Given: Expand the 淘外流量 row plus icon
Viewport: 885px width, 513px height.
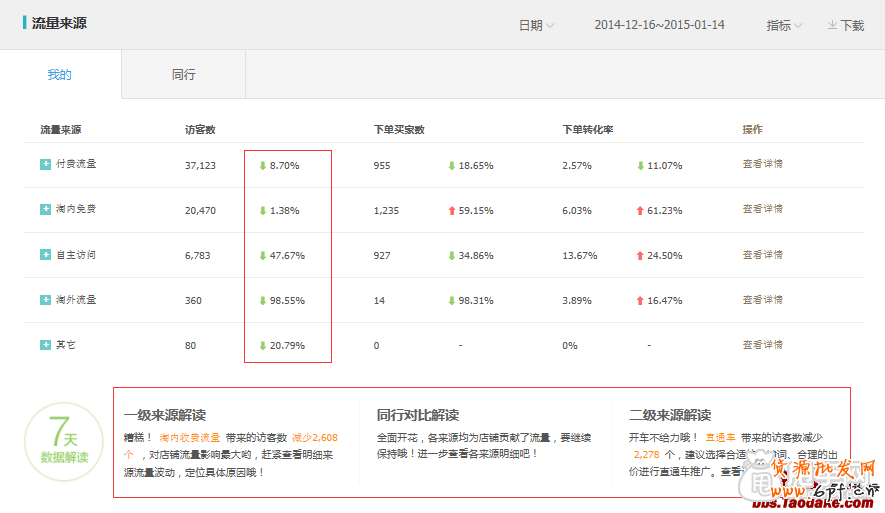Looking at the screenshot, I should coord(45,300).
